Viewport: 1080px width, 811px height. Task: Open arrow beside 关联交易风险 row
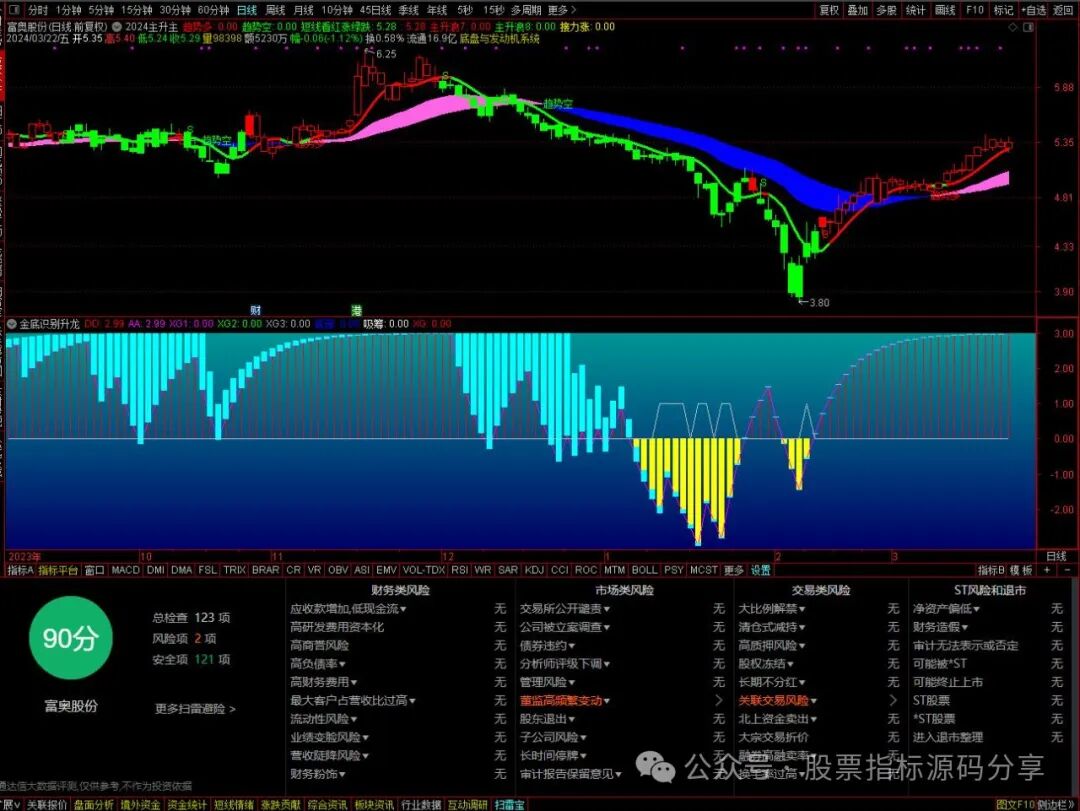click(893, 700)
